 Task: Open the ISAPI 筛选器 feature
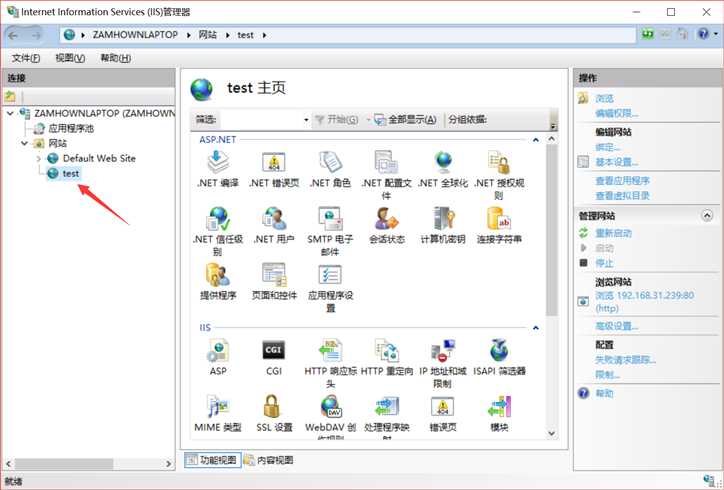[499, 357]
